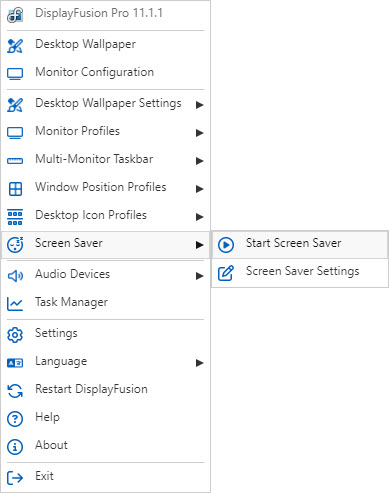Click the Multi-Monitor Taskbar ruler icon

tap(15, 161)
